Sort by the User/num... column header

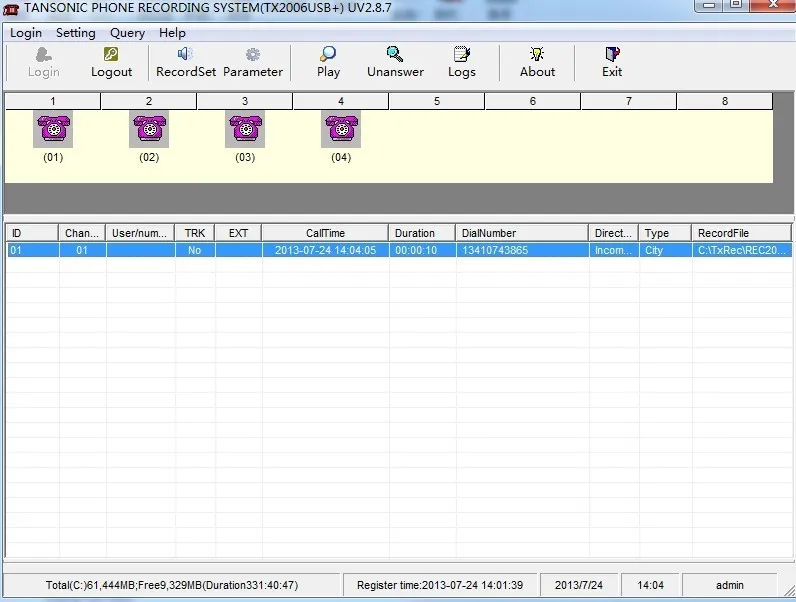pyautogui.click(x=140, y=233)
